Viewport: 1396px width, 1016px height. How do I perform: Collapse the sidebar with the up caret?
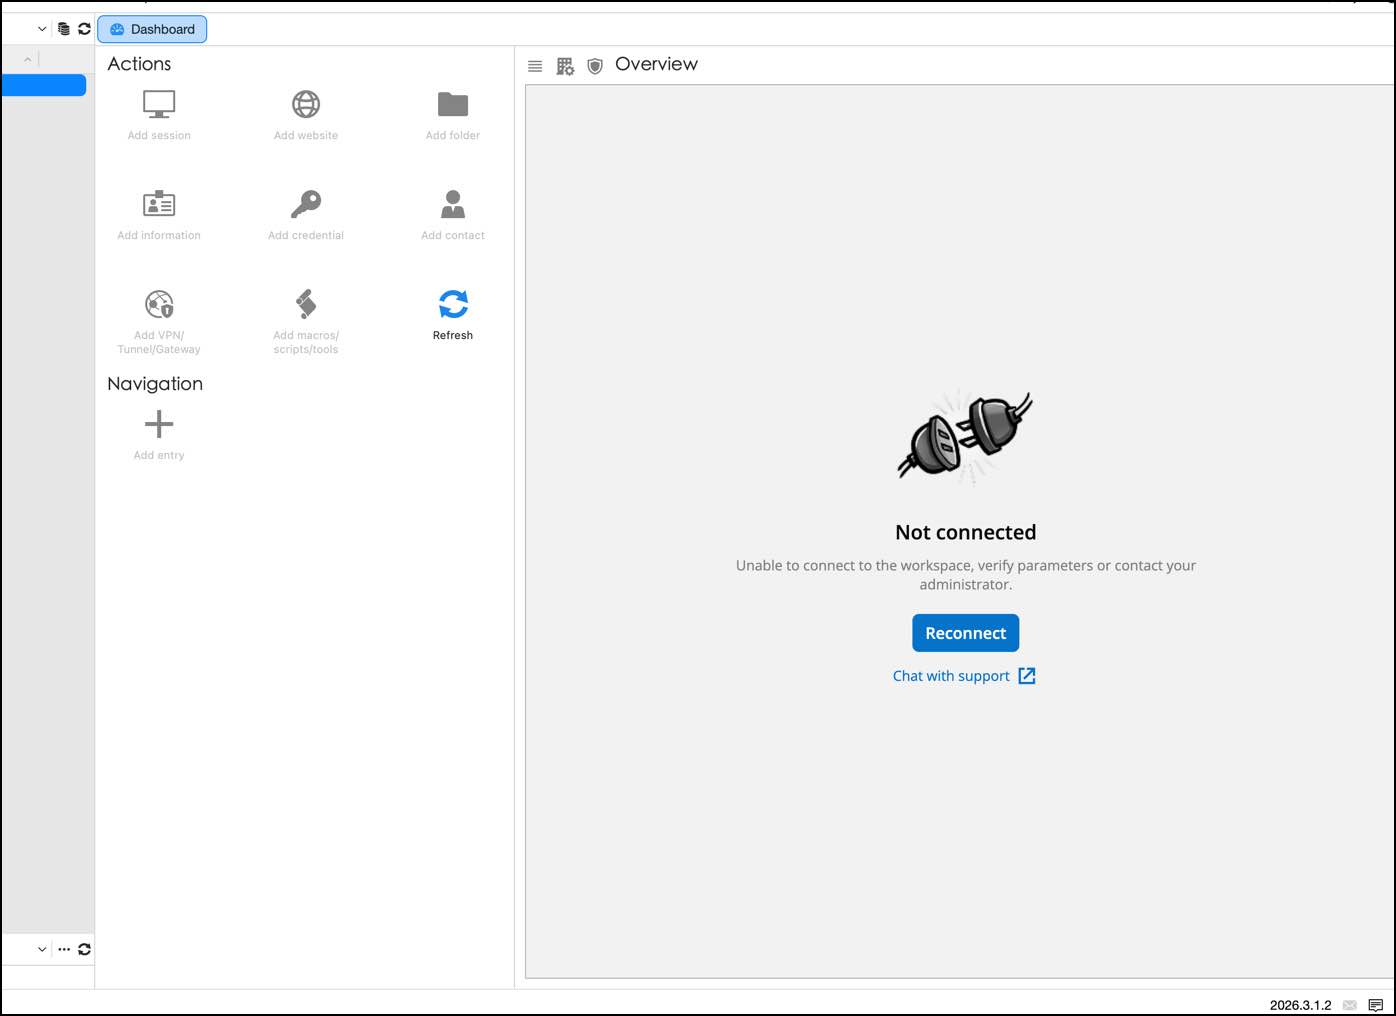tap(28, 60)
